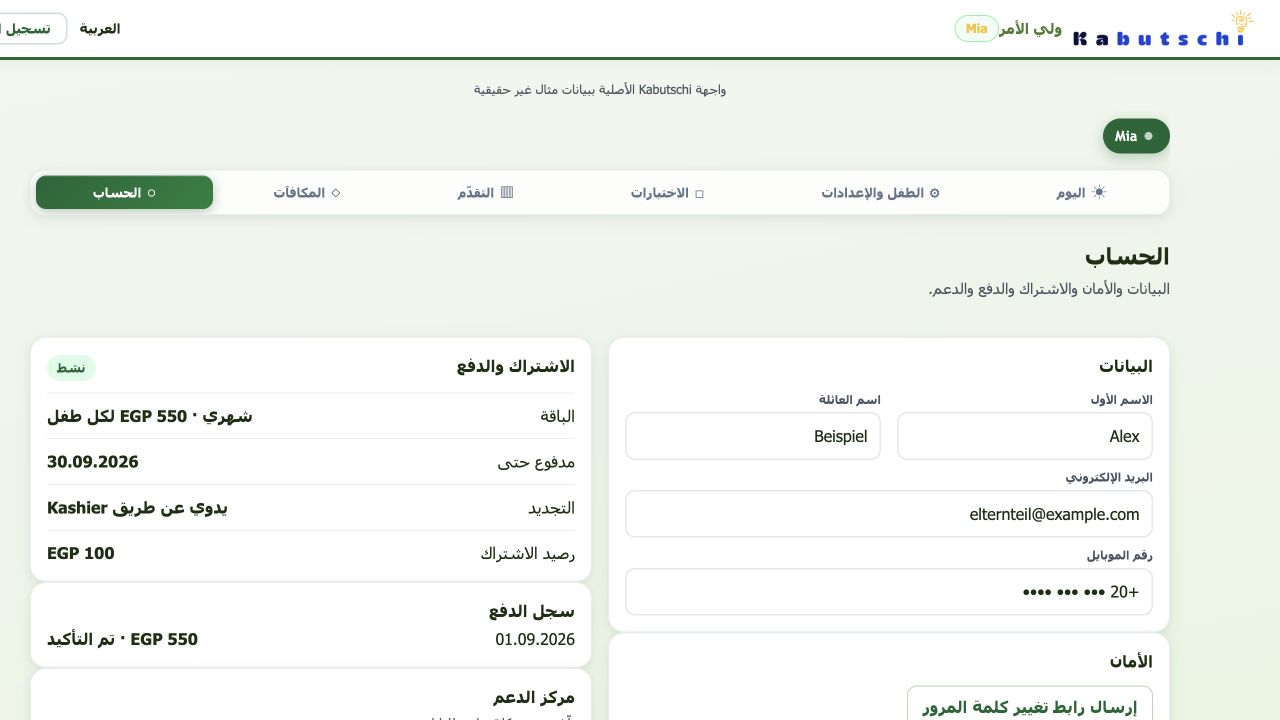This screenshot has width=1280, height=720.
Task: Click the bars icon on التقدّم tab
Action: point(507,192)
